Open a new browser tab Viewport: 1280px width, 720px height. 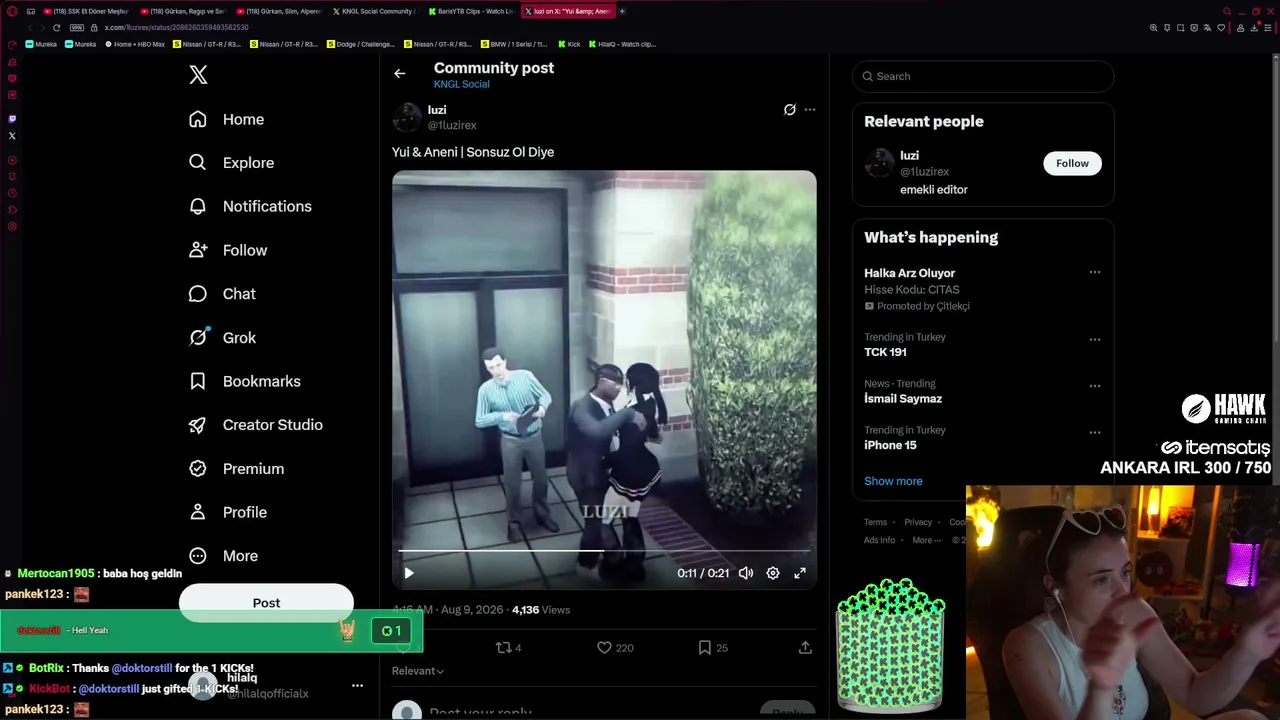622,11
